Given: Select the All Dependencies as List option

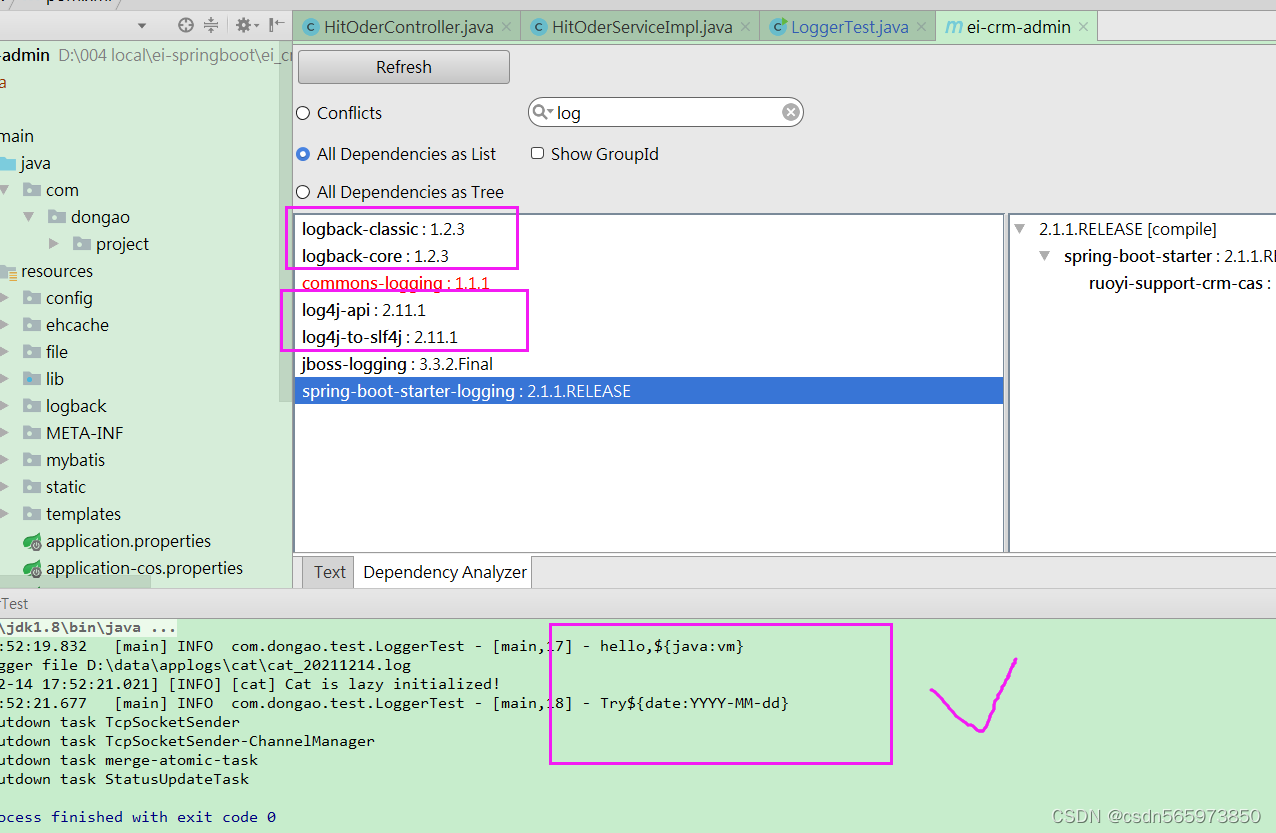Looking at the screenshot, I should pyautogui.click(x=303, y=154).
